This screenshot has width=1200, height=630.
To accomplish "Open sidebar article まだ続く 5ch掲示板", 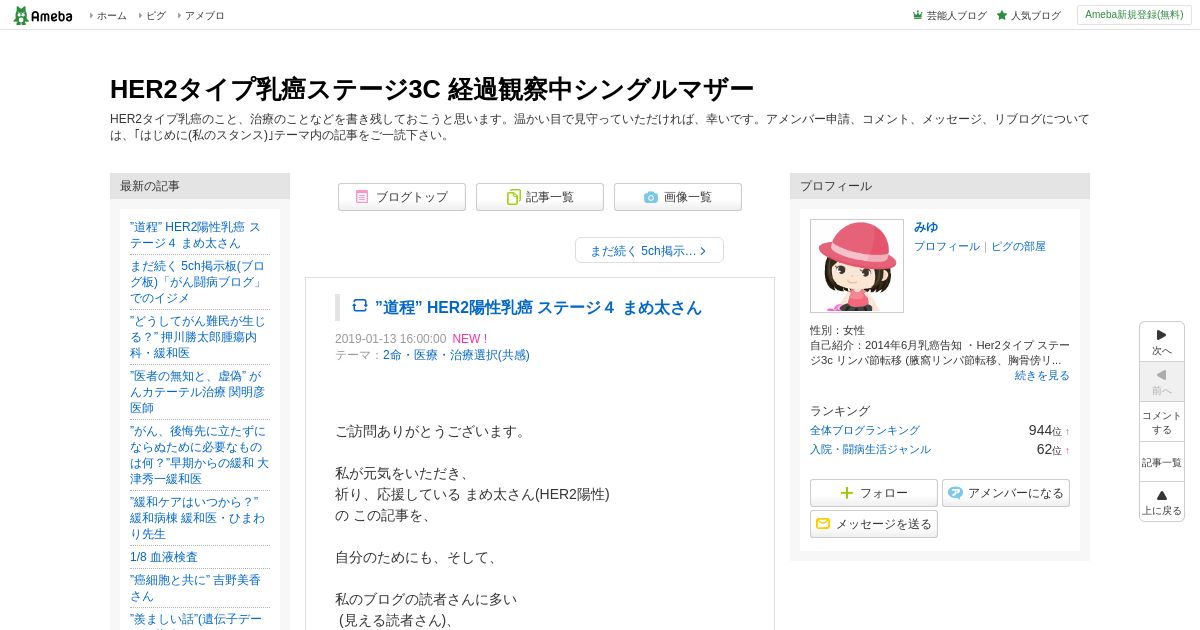I will (197, 282).
